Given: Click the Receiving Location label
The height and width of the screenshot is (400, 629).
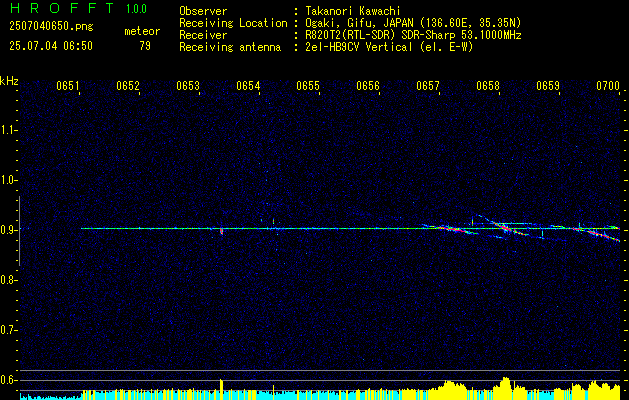Looking at the screenshot, I should pos(233,23).
